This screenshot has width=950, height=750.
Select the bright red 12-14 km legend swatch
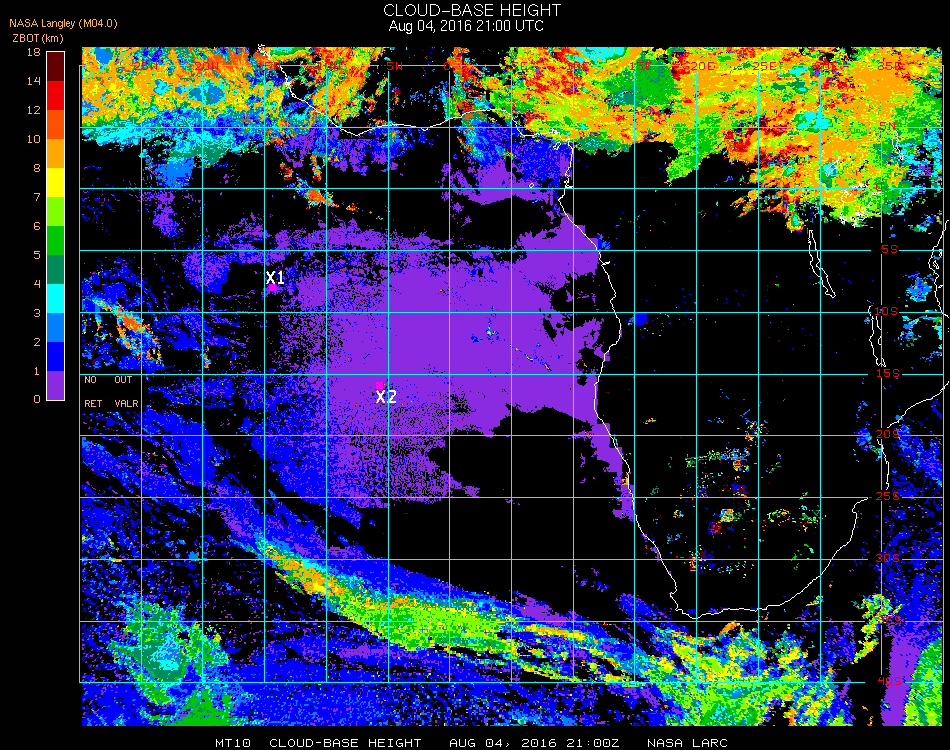pos(55,95)
